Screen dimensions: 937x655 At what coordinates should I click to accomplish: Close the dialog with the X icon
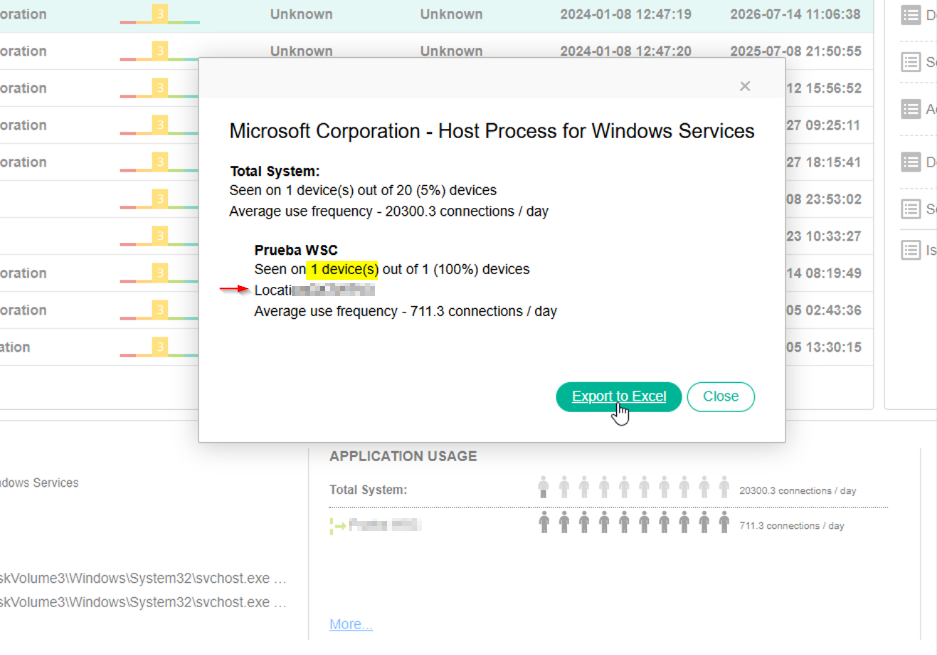745,86
